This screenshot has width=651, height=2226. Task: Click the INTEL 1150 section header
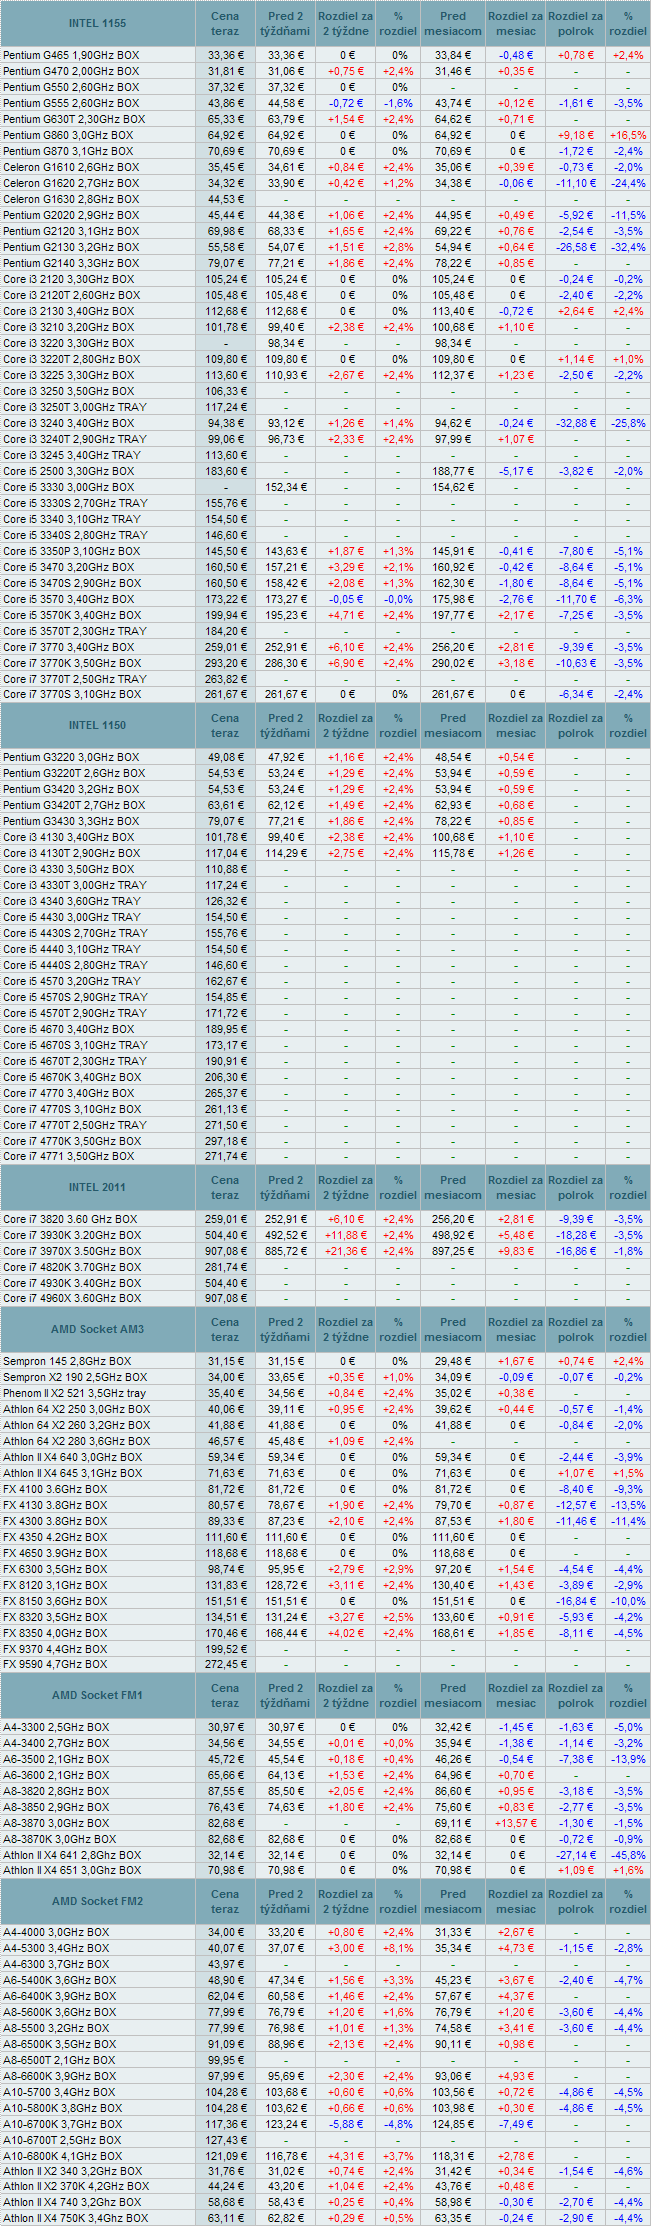98,725
